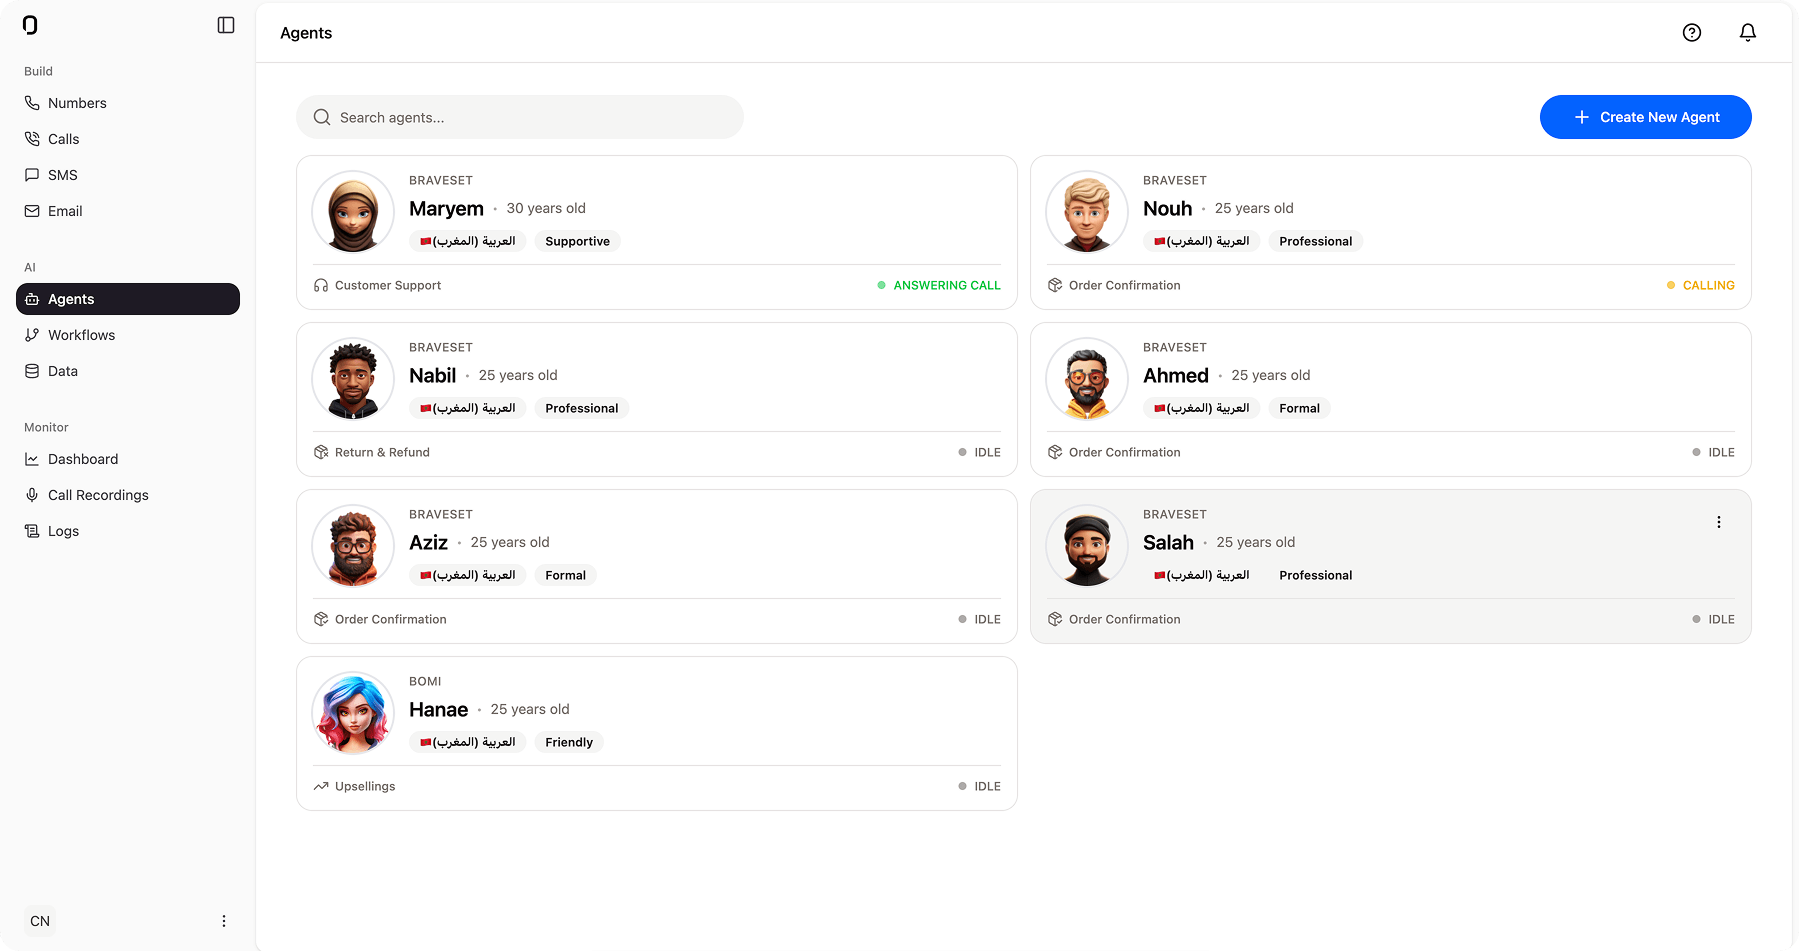The width and height of the screenshot is (1799, 951).
Task: Open the help icon in the top bar
Action: [1692, 32]
